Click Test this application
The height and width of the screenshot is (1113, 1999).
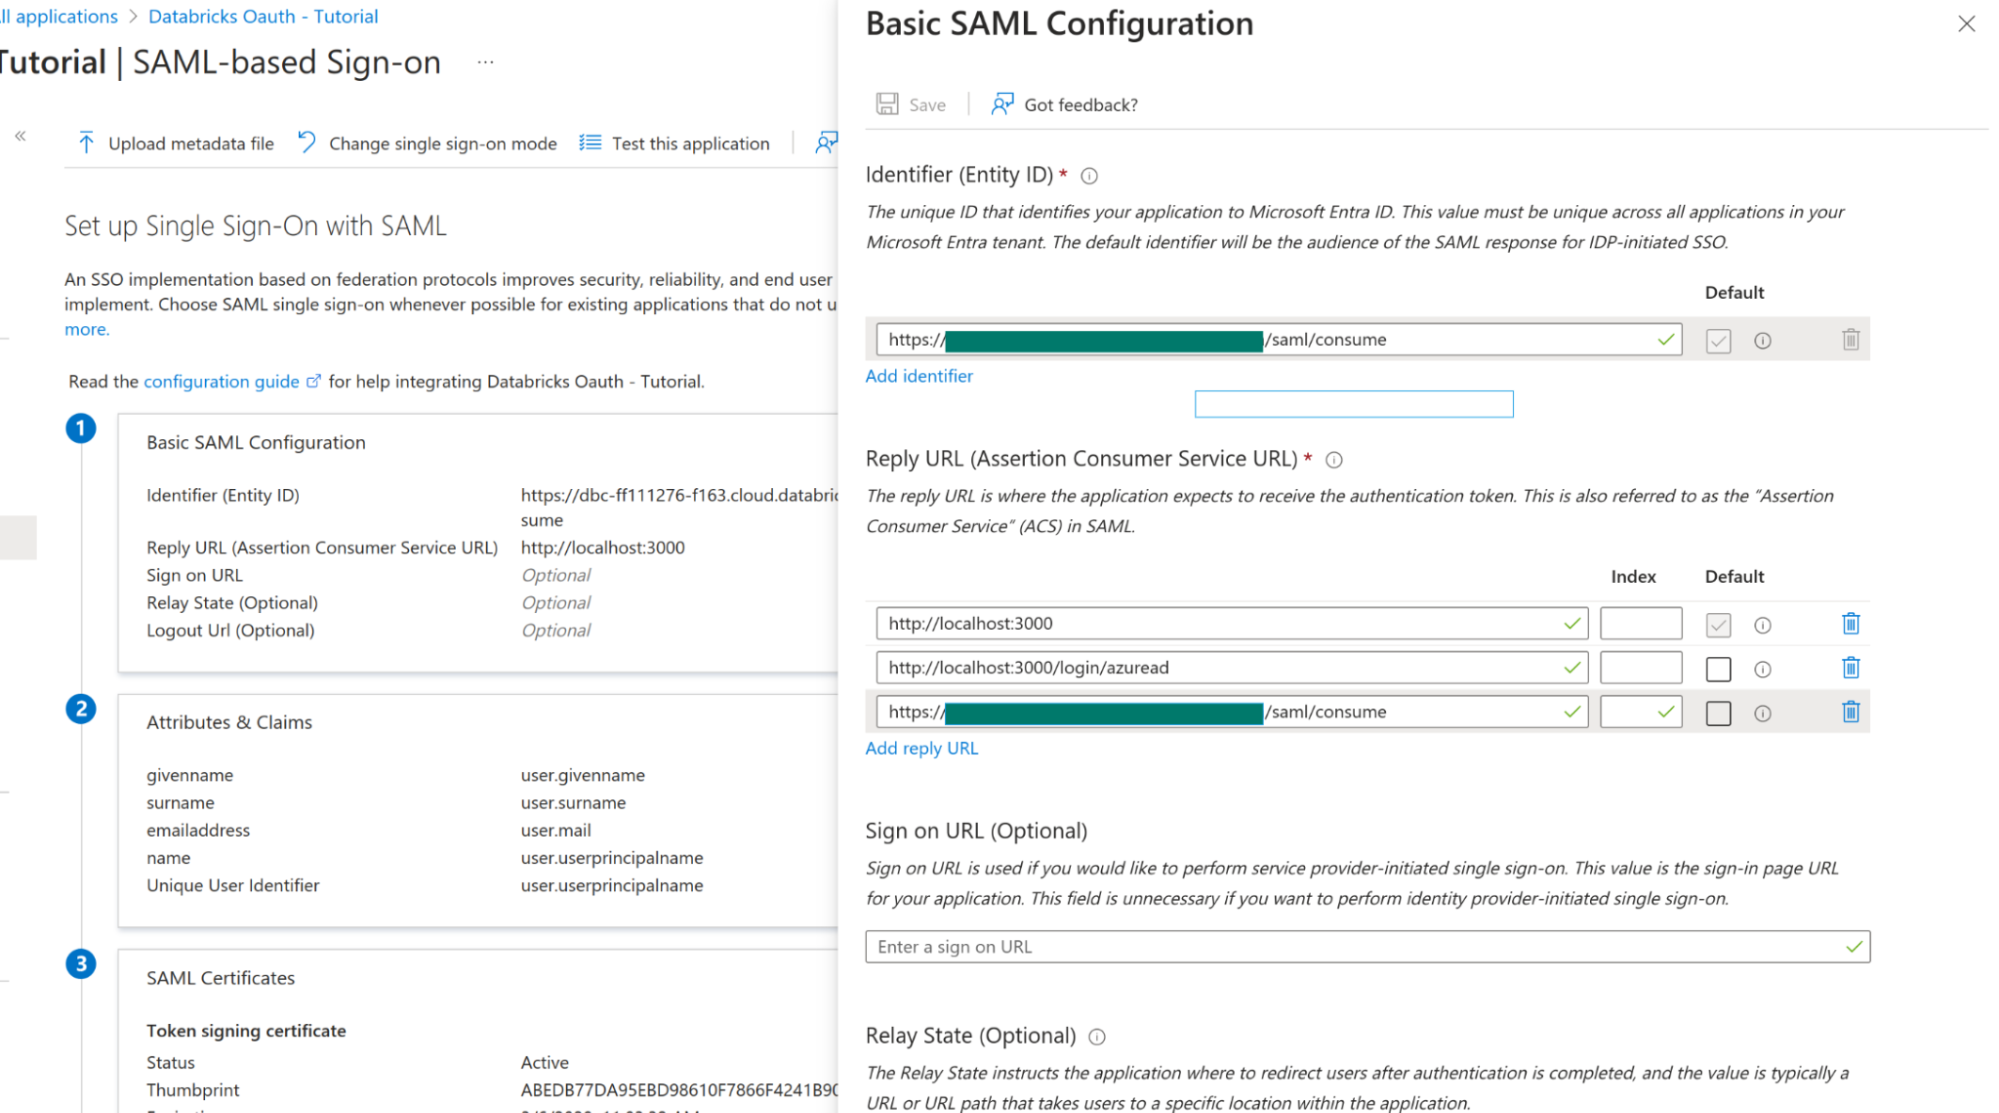coord(690,144)
